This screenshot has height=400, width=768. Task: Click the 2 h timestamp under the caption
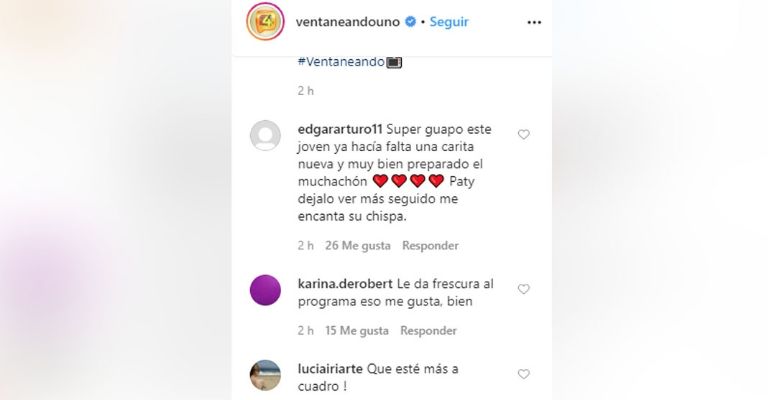point(306,91)
